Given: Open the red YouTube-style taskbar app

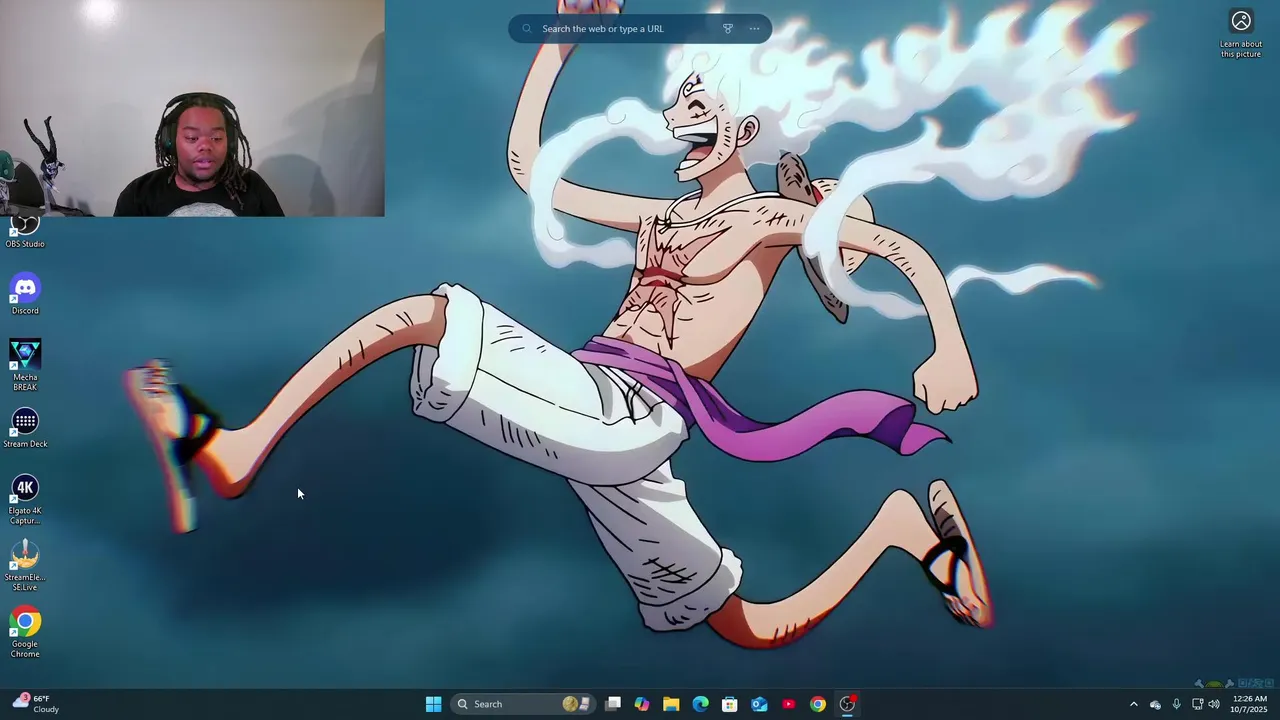Looking at the screenshot, I should coord(789,704).
